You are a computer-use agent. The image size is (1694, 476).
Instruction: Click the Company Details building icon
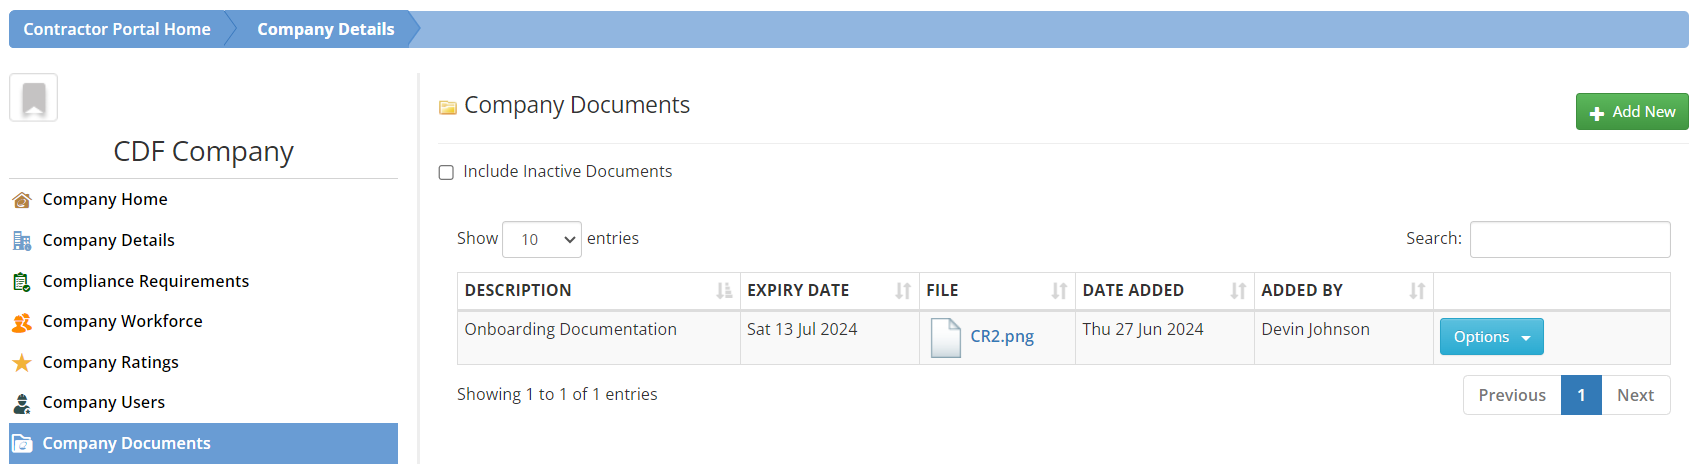(x=22, y=241)
